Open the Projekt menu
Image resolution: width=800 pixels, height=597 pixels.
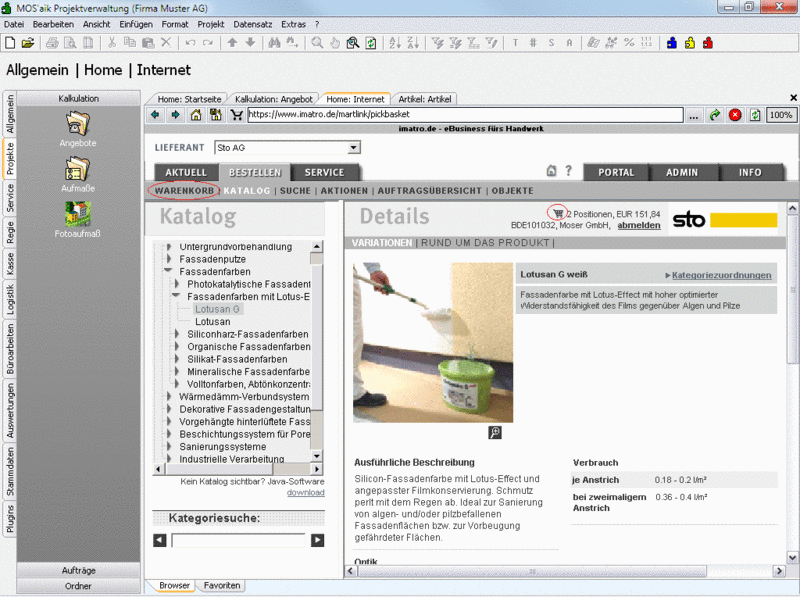(x=211, y=24)
